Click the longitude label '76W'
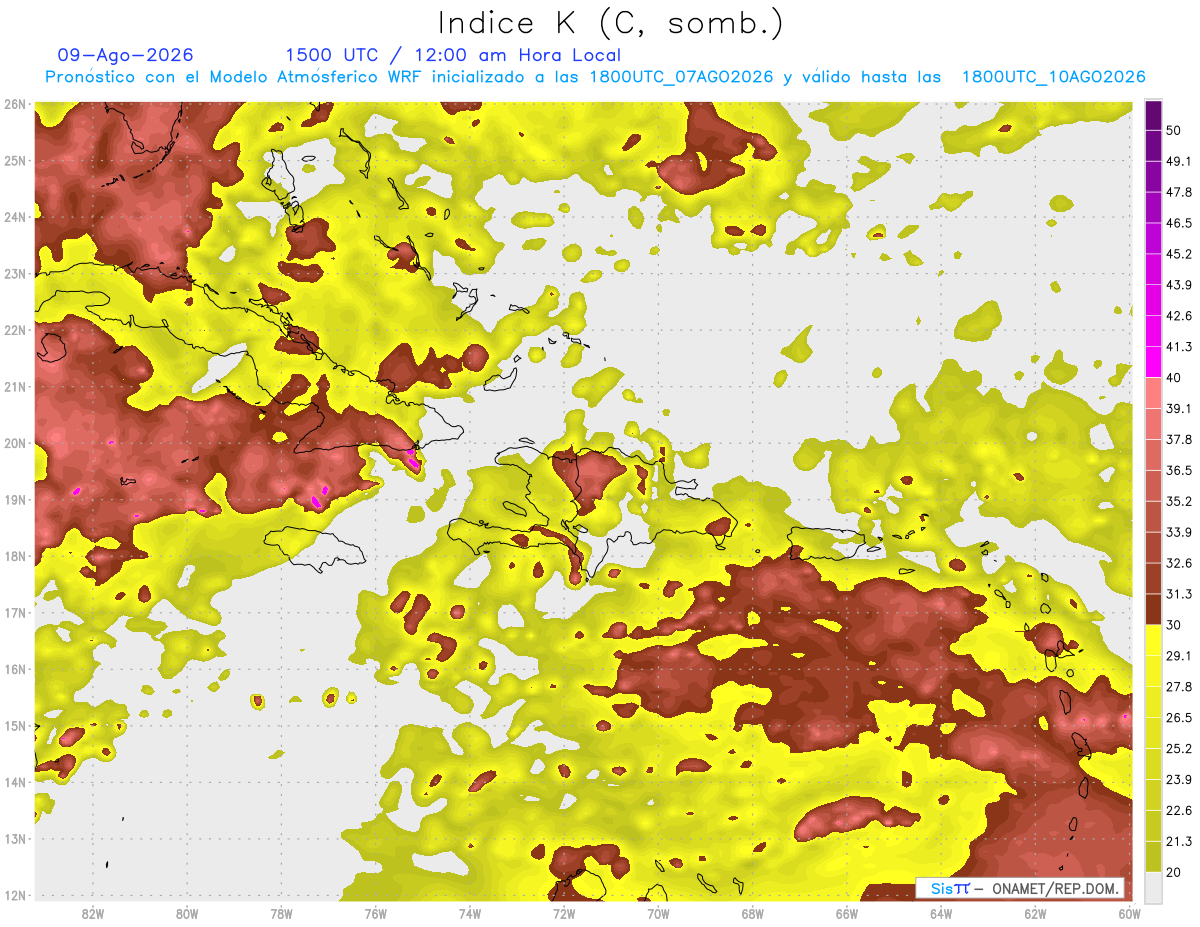 click(x=376, y=914)
